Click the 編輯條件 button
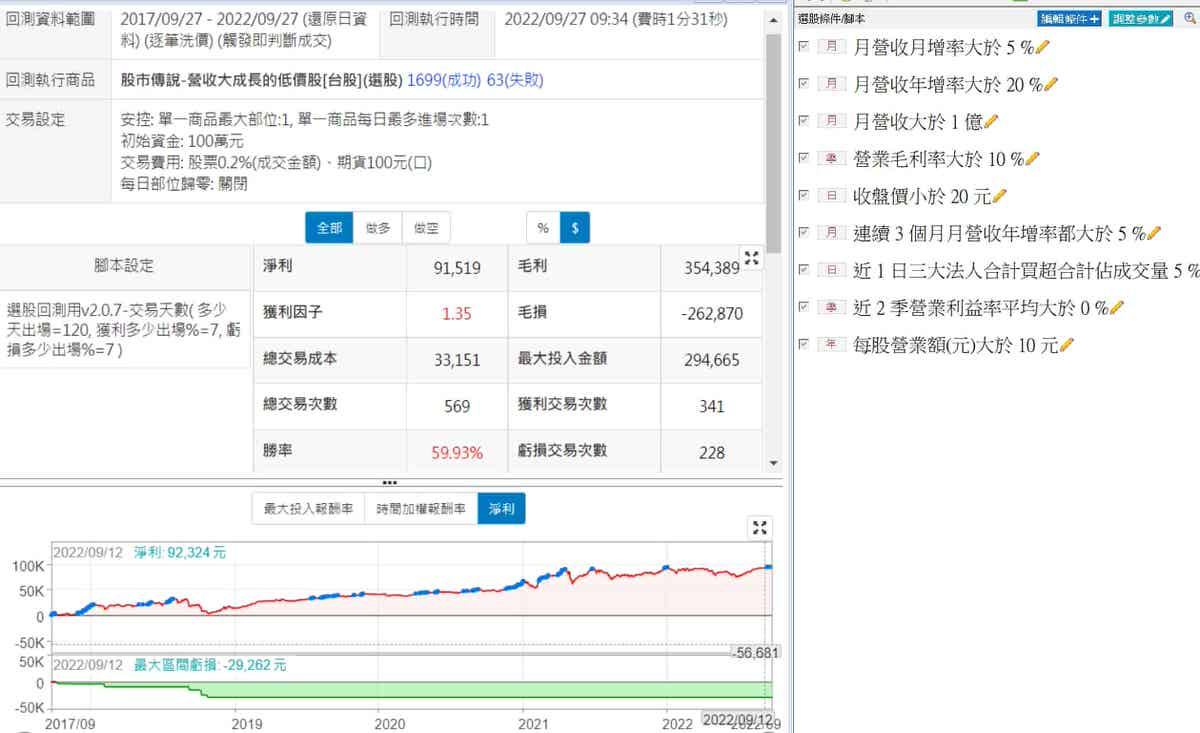This screenshot has height=733, width=1200. point(1070,18)
